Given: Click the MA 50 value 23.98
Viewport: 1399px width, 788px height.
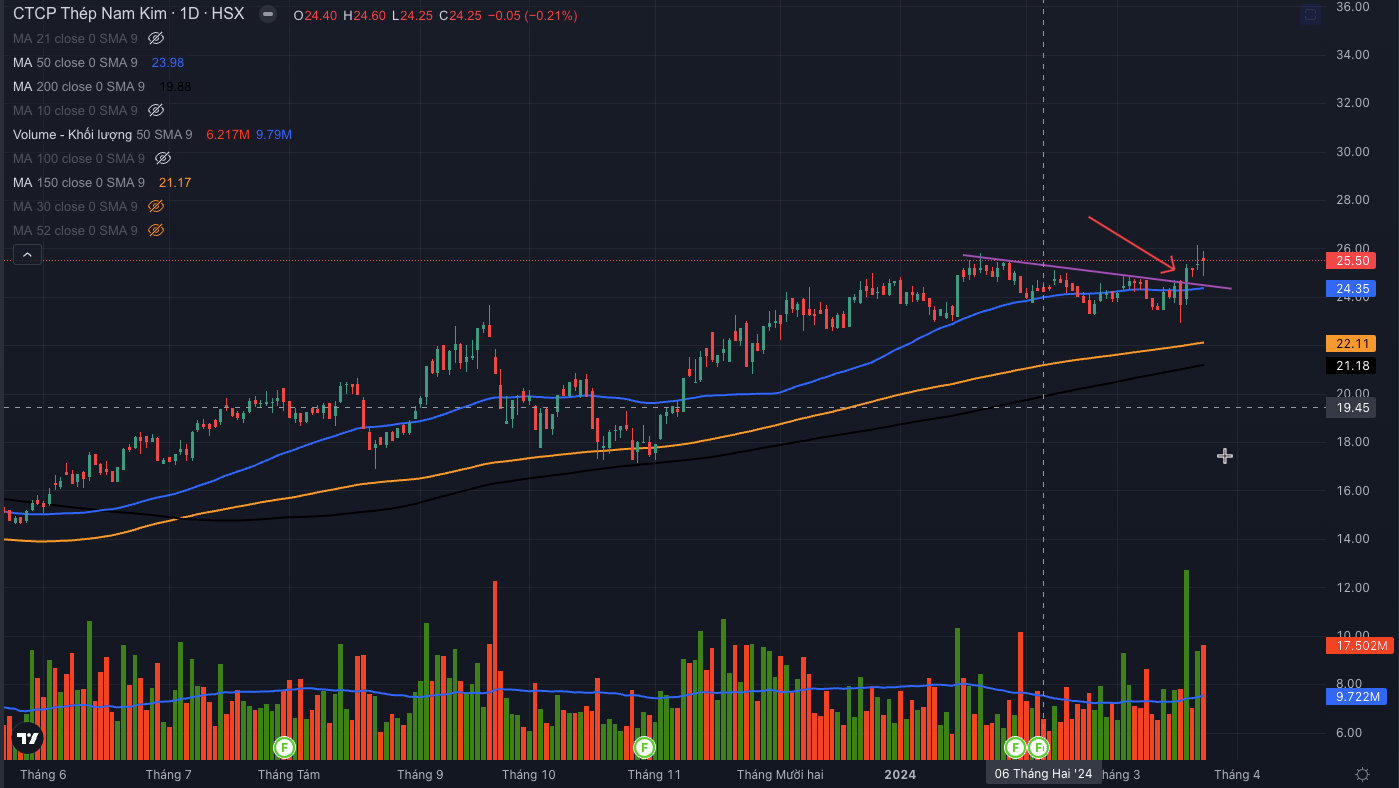Looking at the screenshot, I should (x=167, y=62).
